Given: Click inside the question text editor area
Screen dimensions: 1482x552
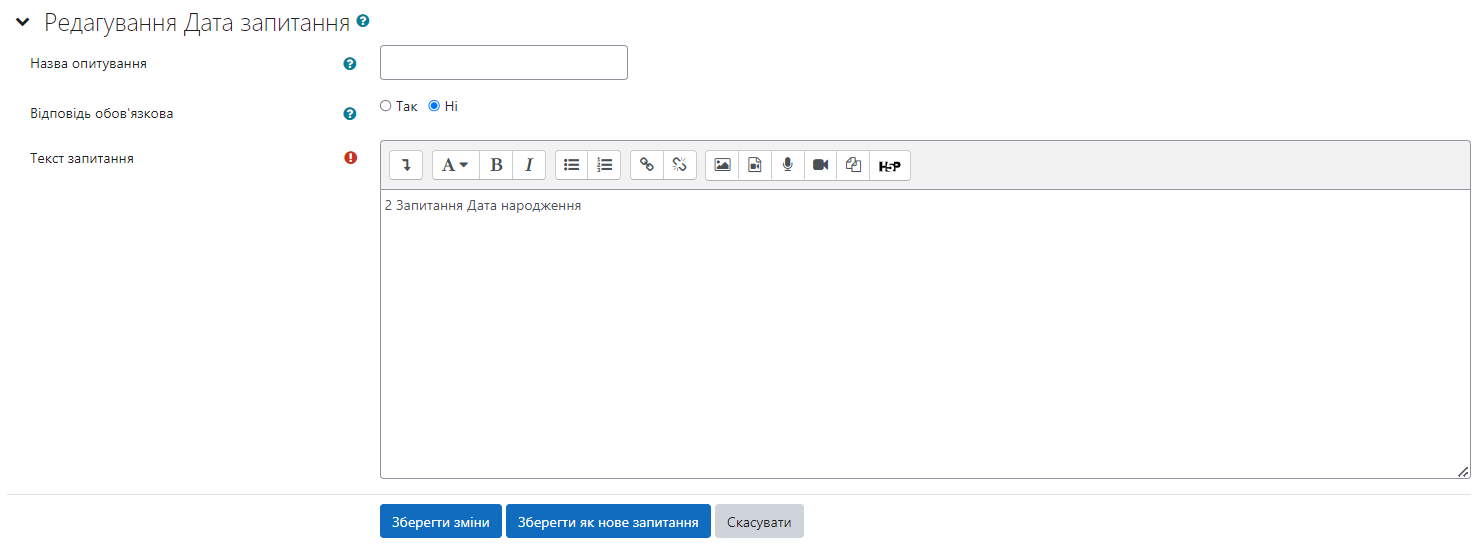Looking at the screenshot, I should pos(925,334).
